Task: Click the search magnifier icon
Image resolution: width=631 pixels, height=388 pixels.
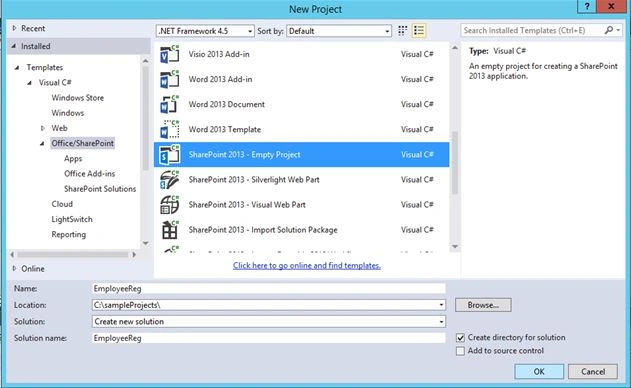Action: [x=608, y=30]
